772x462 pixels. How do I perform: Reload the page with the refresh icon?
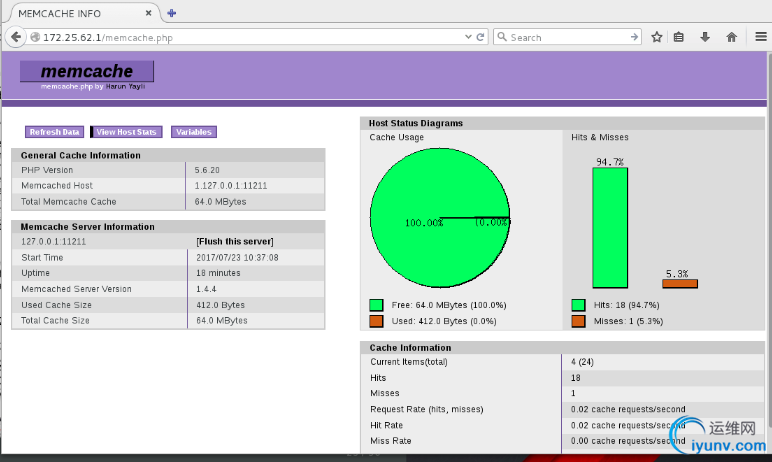481,37
